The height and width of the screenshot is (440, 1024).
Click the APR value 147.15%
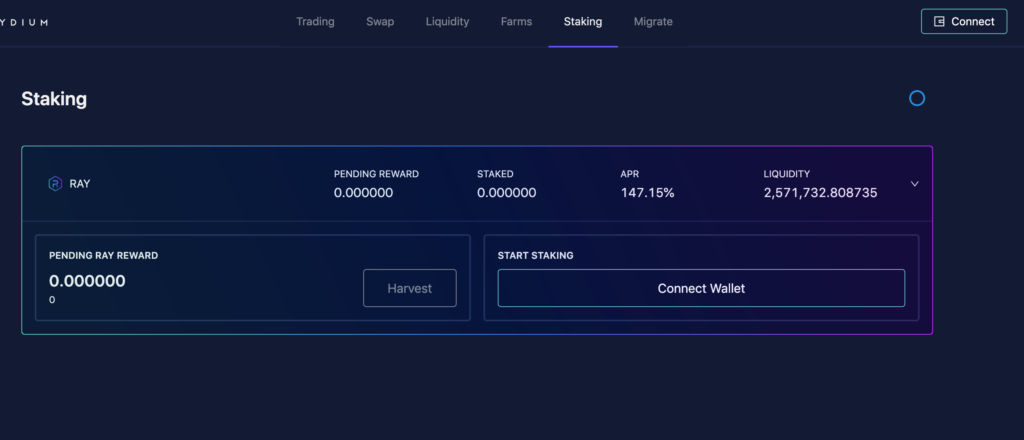pos(647,193)
